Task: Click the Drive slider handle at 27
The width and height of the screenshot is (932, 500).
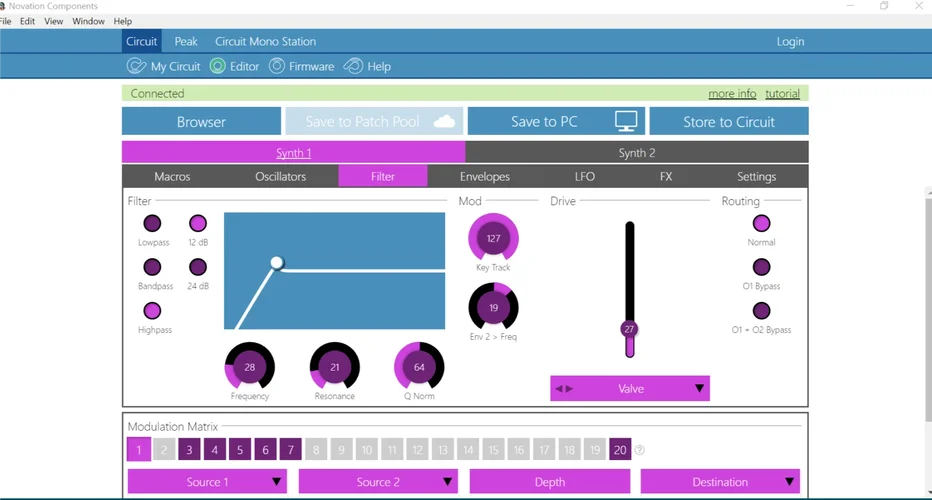Action: [x=629, y=329]
